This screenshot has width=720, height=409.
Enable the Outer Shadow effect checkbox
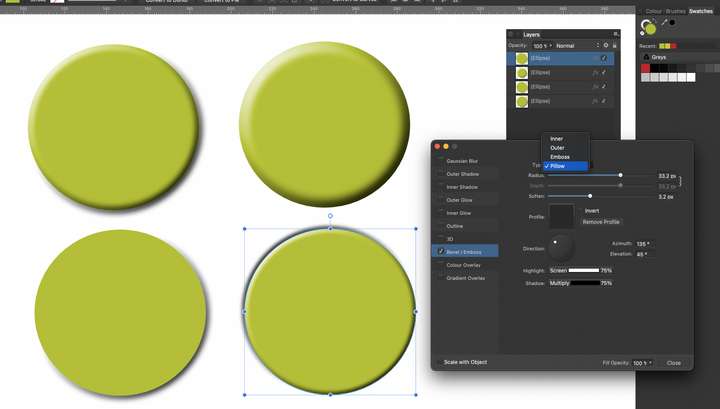441,174
